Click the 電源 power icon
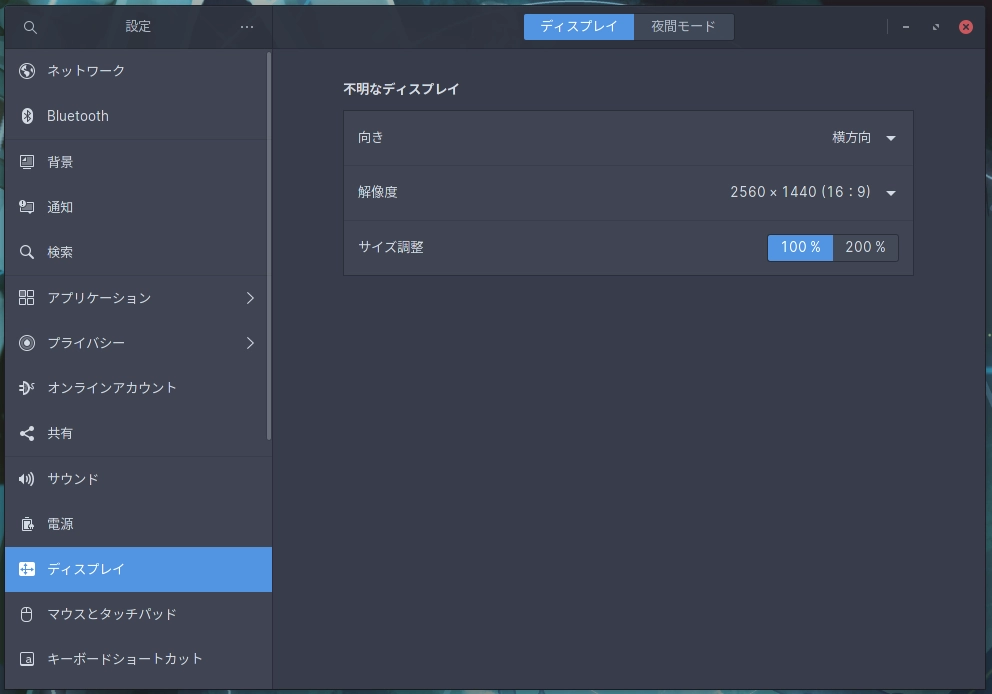The height and width of the screenshot is (694, 992). pyautogui.click(x=27, y=524)
